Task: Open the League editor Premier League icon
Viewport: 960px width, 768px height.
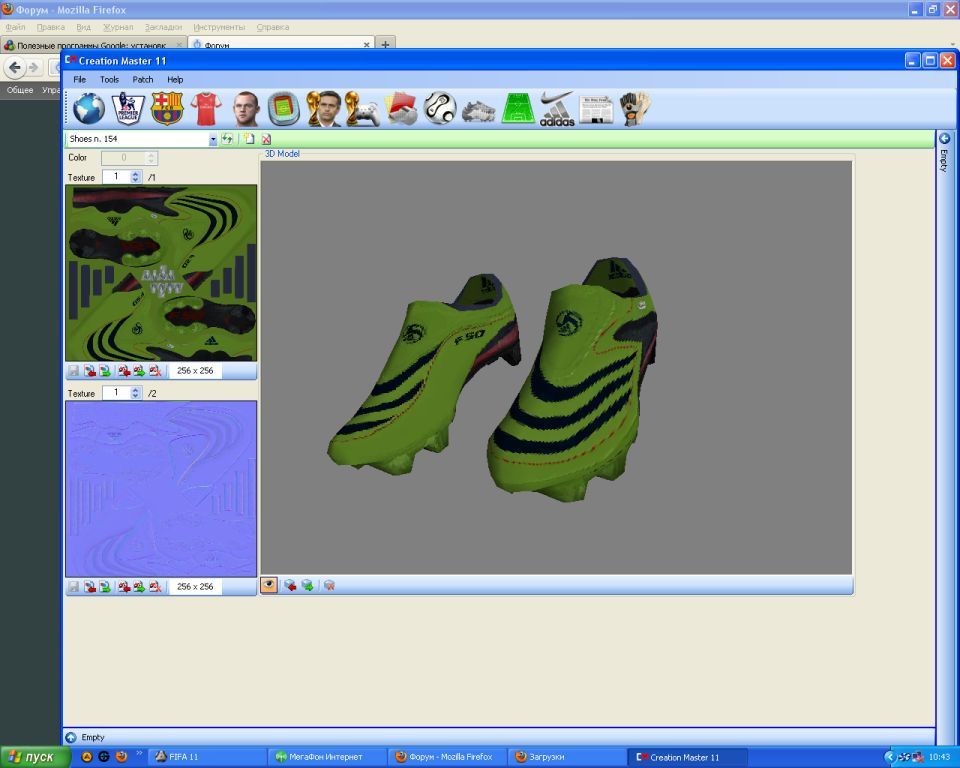Action: click(128, 109)
